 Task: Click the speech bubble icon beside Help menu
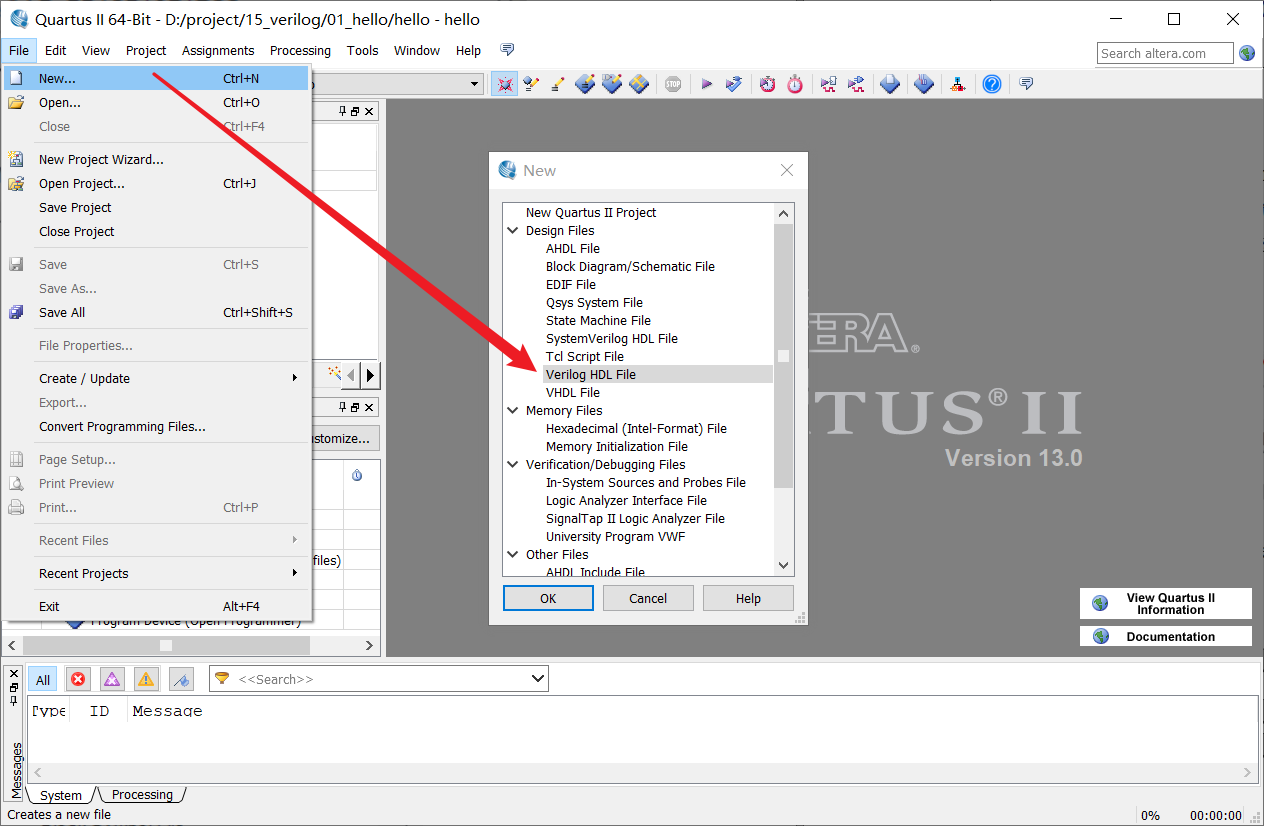pos(508,50)
